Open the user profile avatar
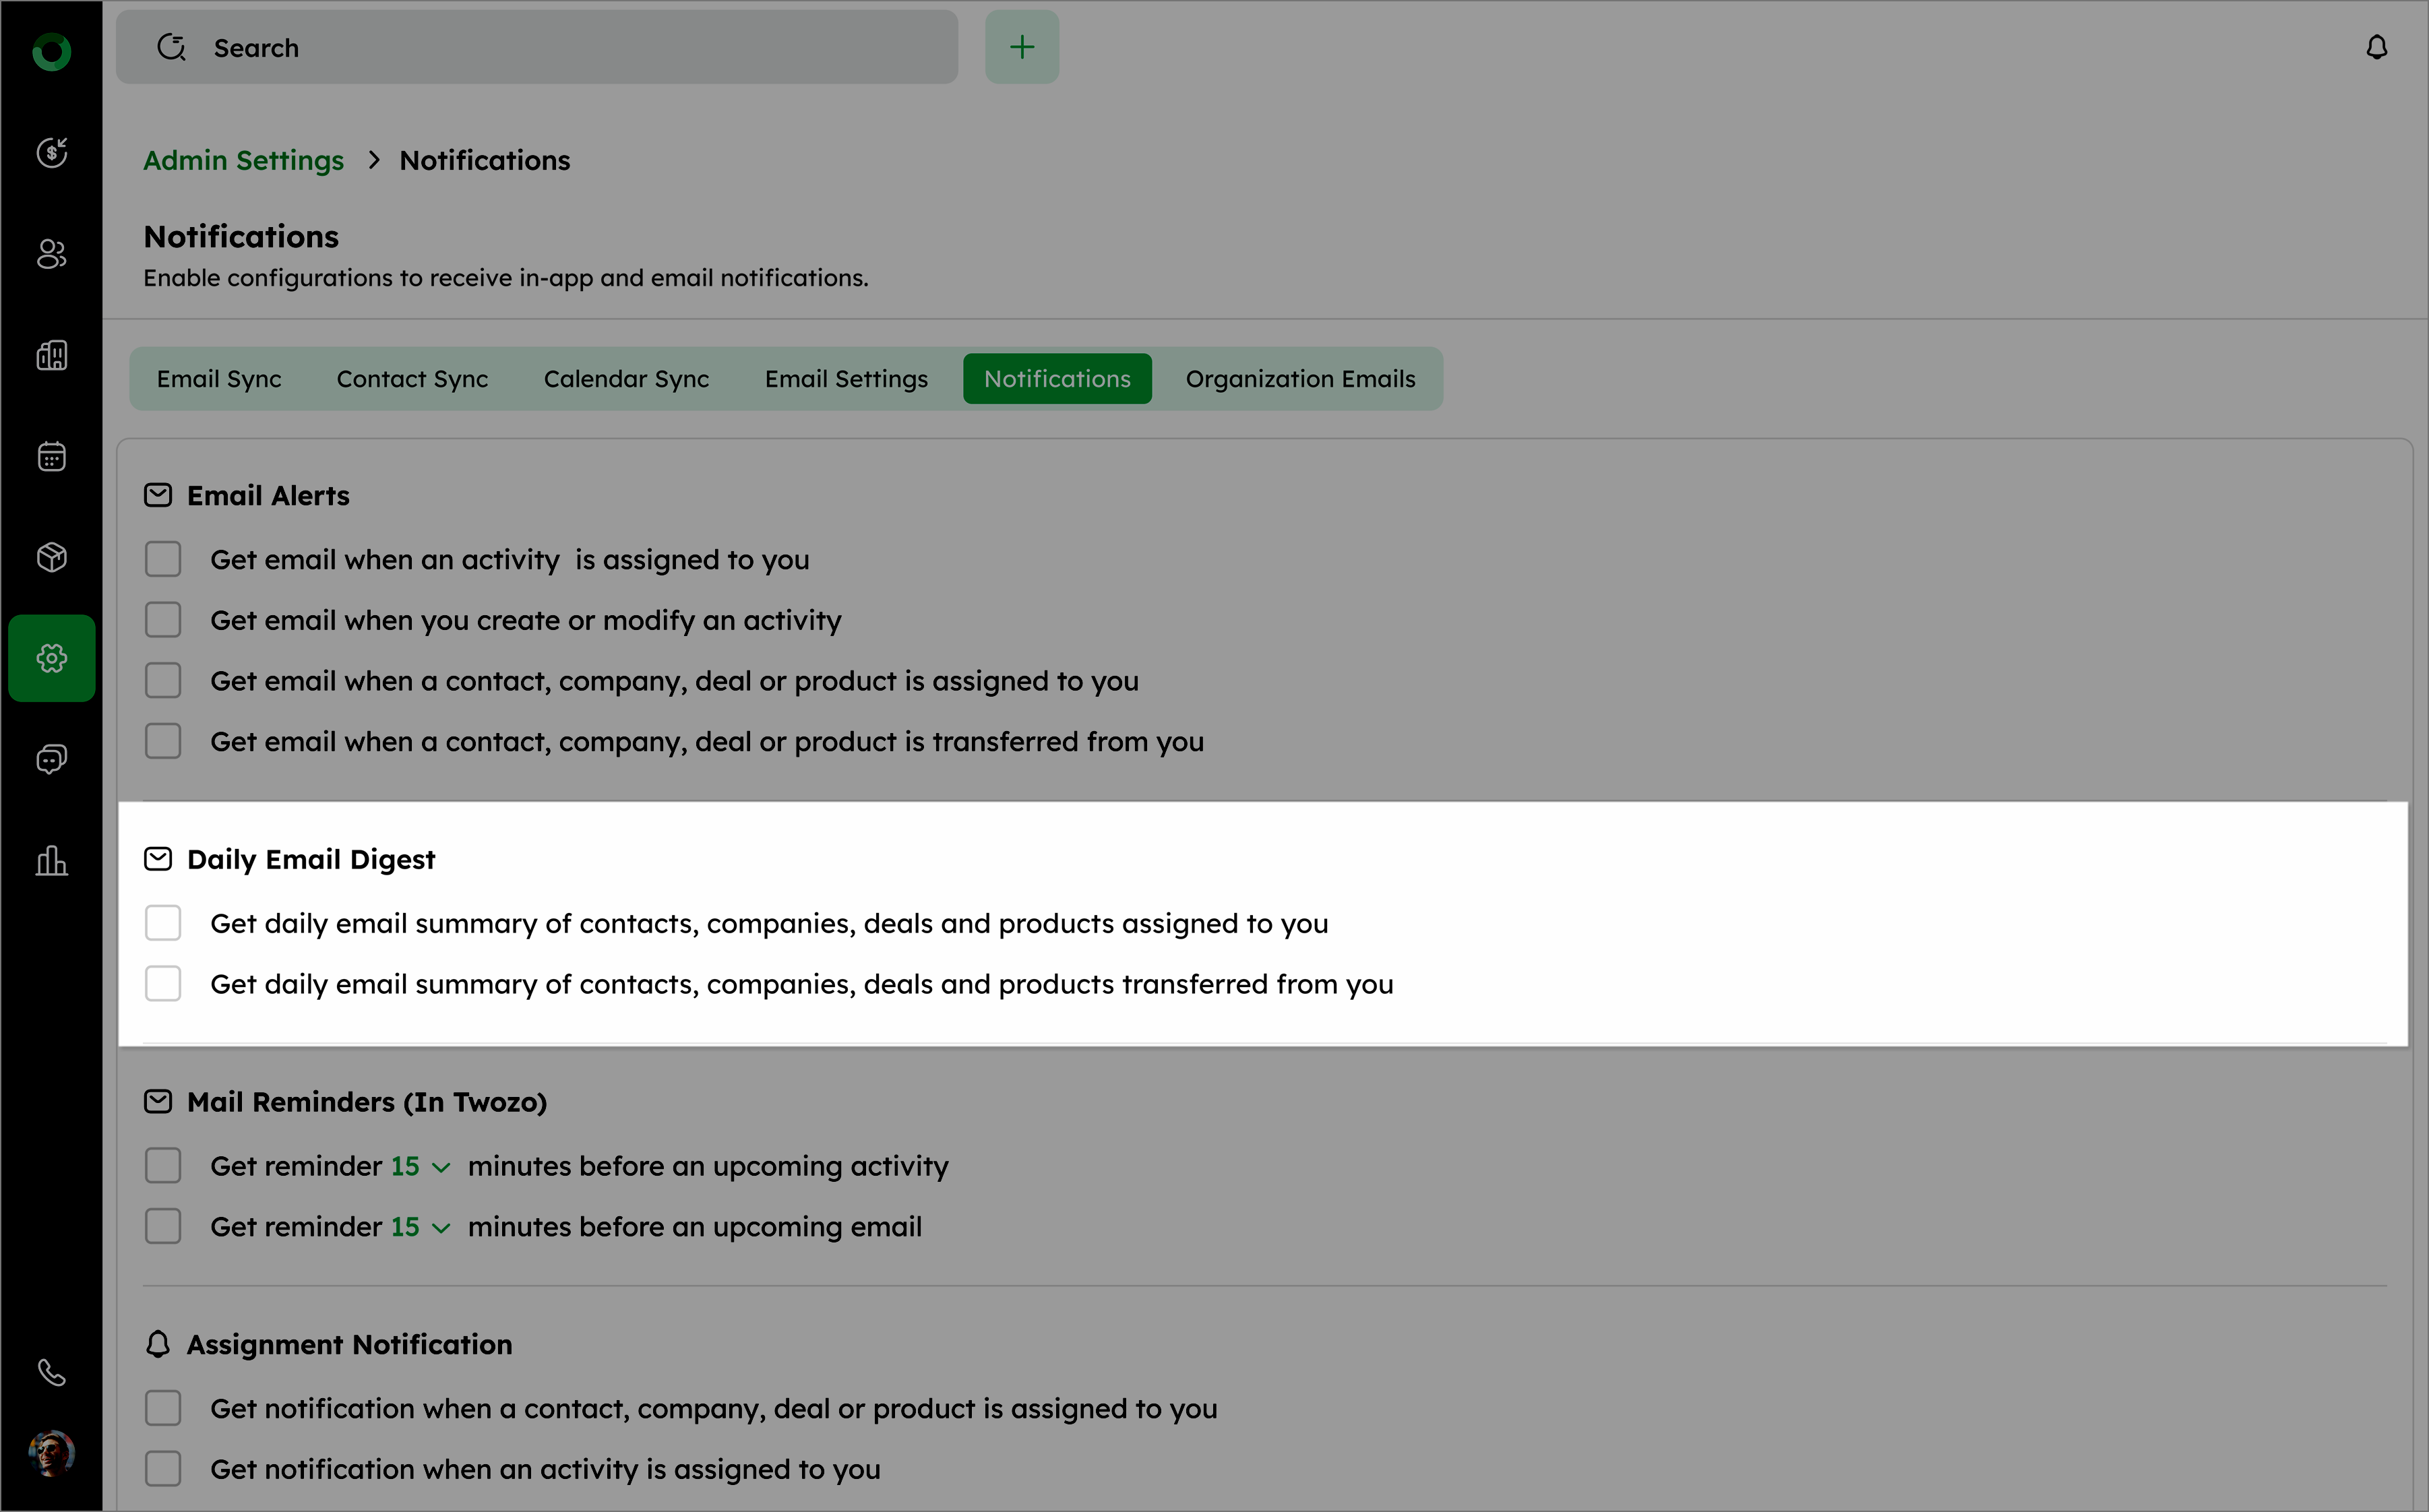Viewport: 2429px width, 1512px height. click(x=51, y=1452)
